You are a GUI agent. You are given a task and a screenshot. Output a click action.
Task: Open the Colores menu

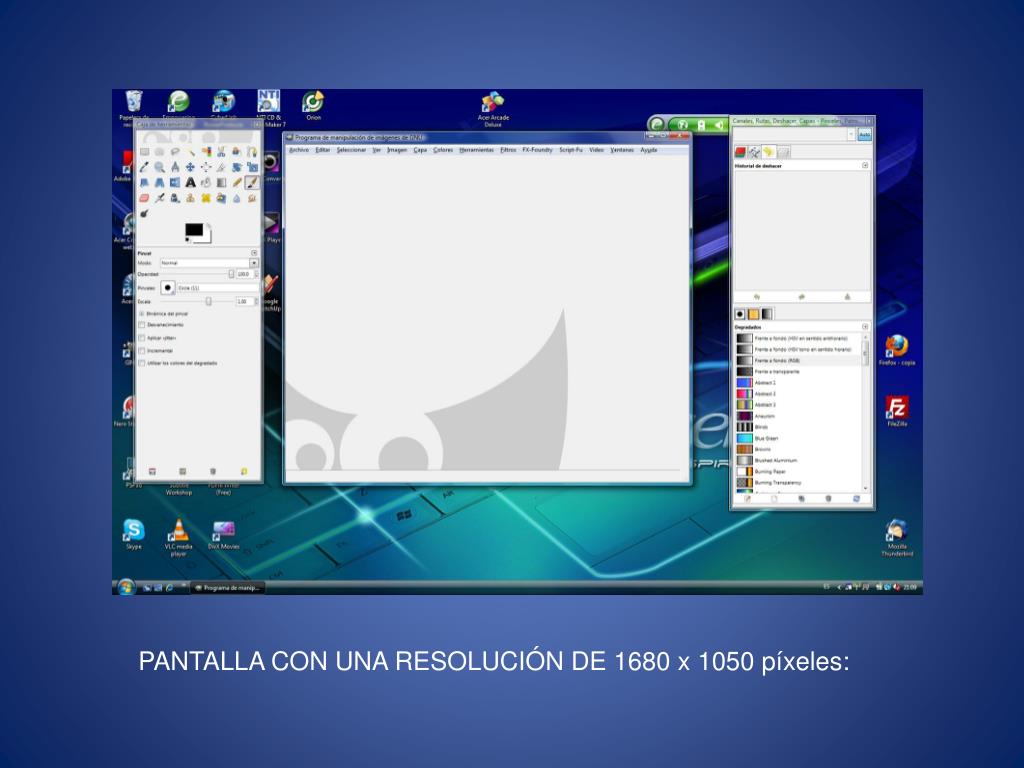(x=443, y=150)
